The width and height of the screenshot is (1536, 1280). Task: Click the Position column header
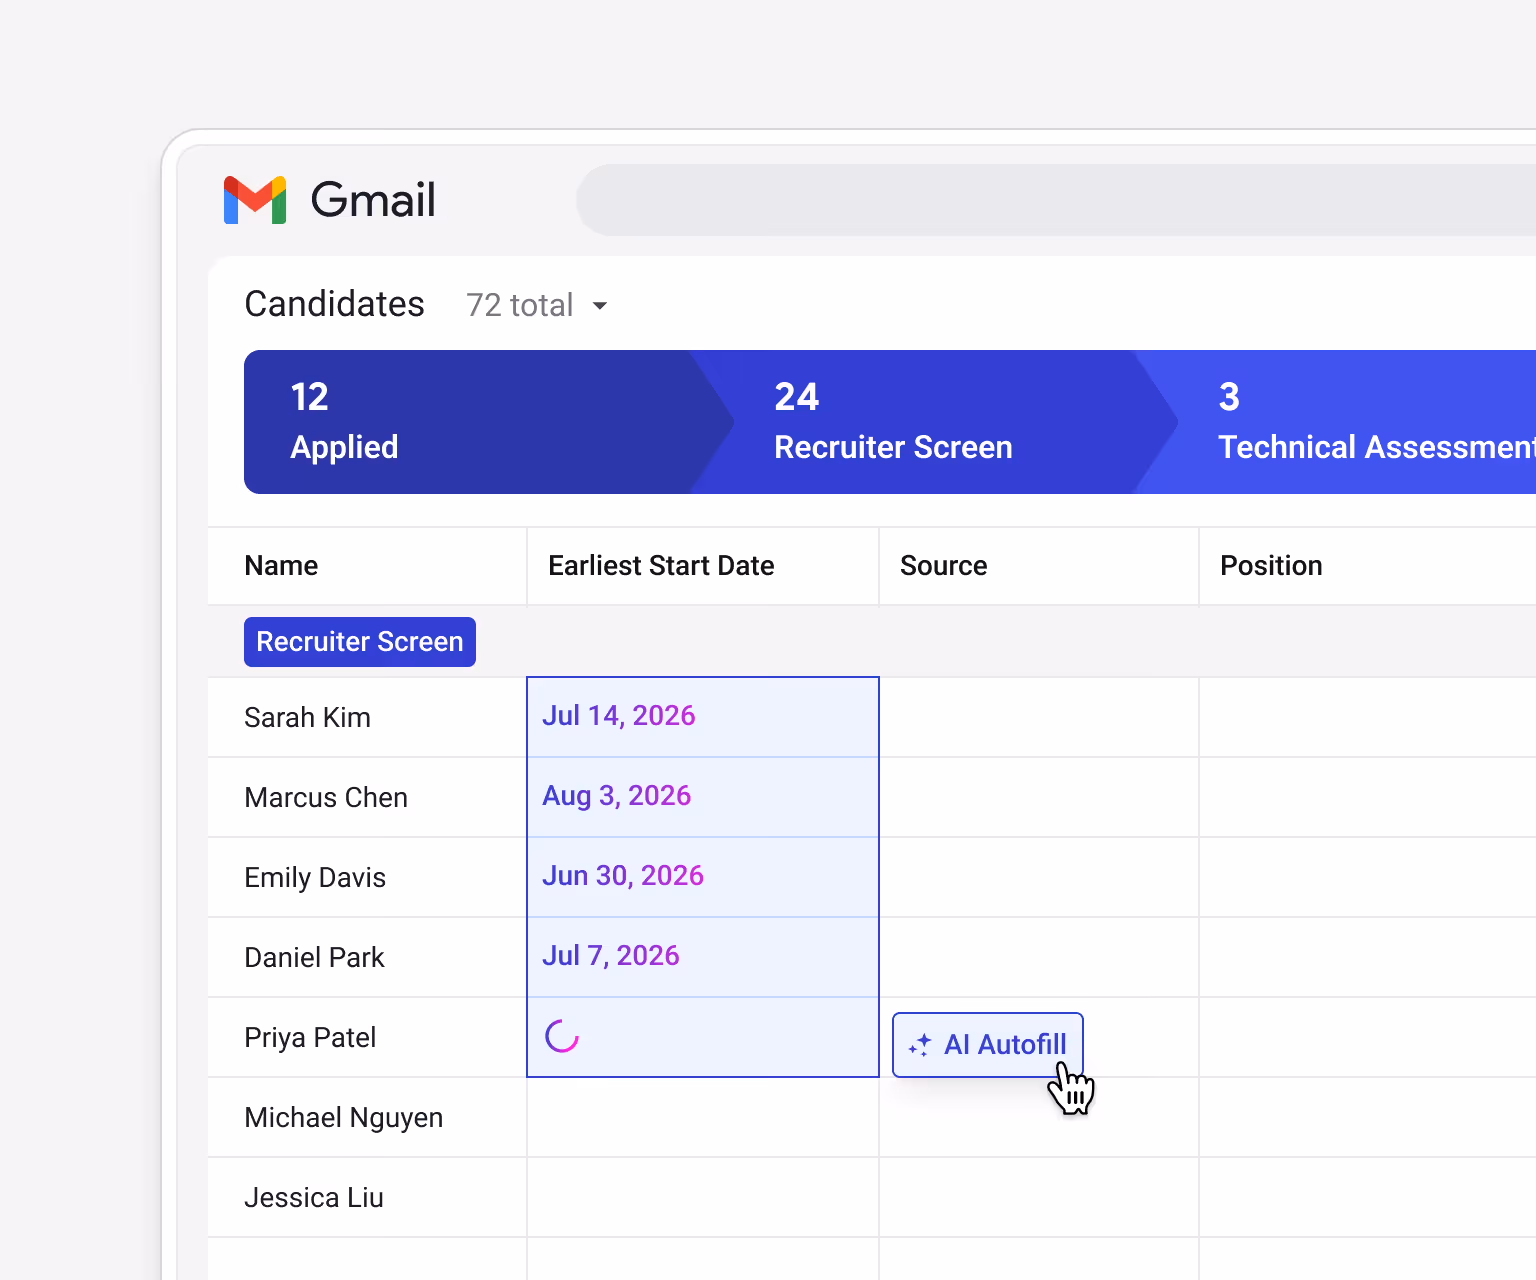pos(1368,566)
